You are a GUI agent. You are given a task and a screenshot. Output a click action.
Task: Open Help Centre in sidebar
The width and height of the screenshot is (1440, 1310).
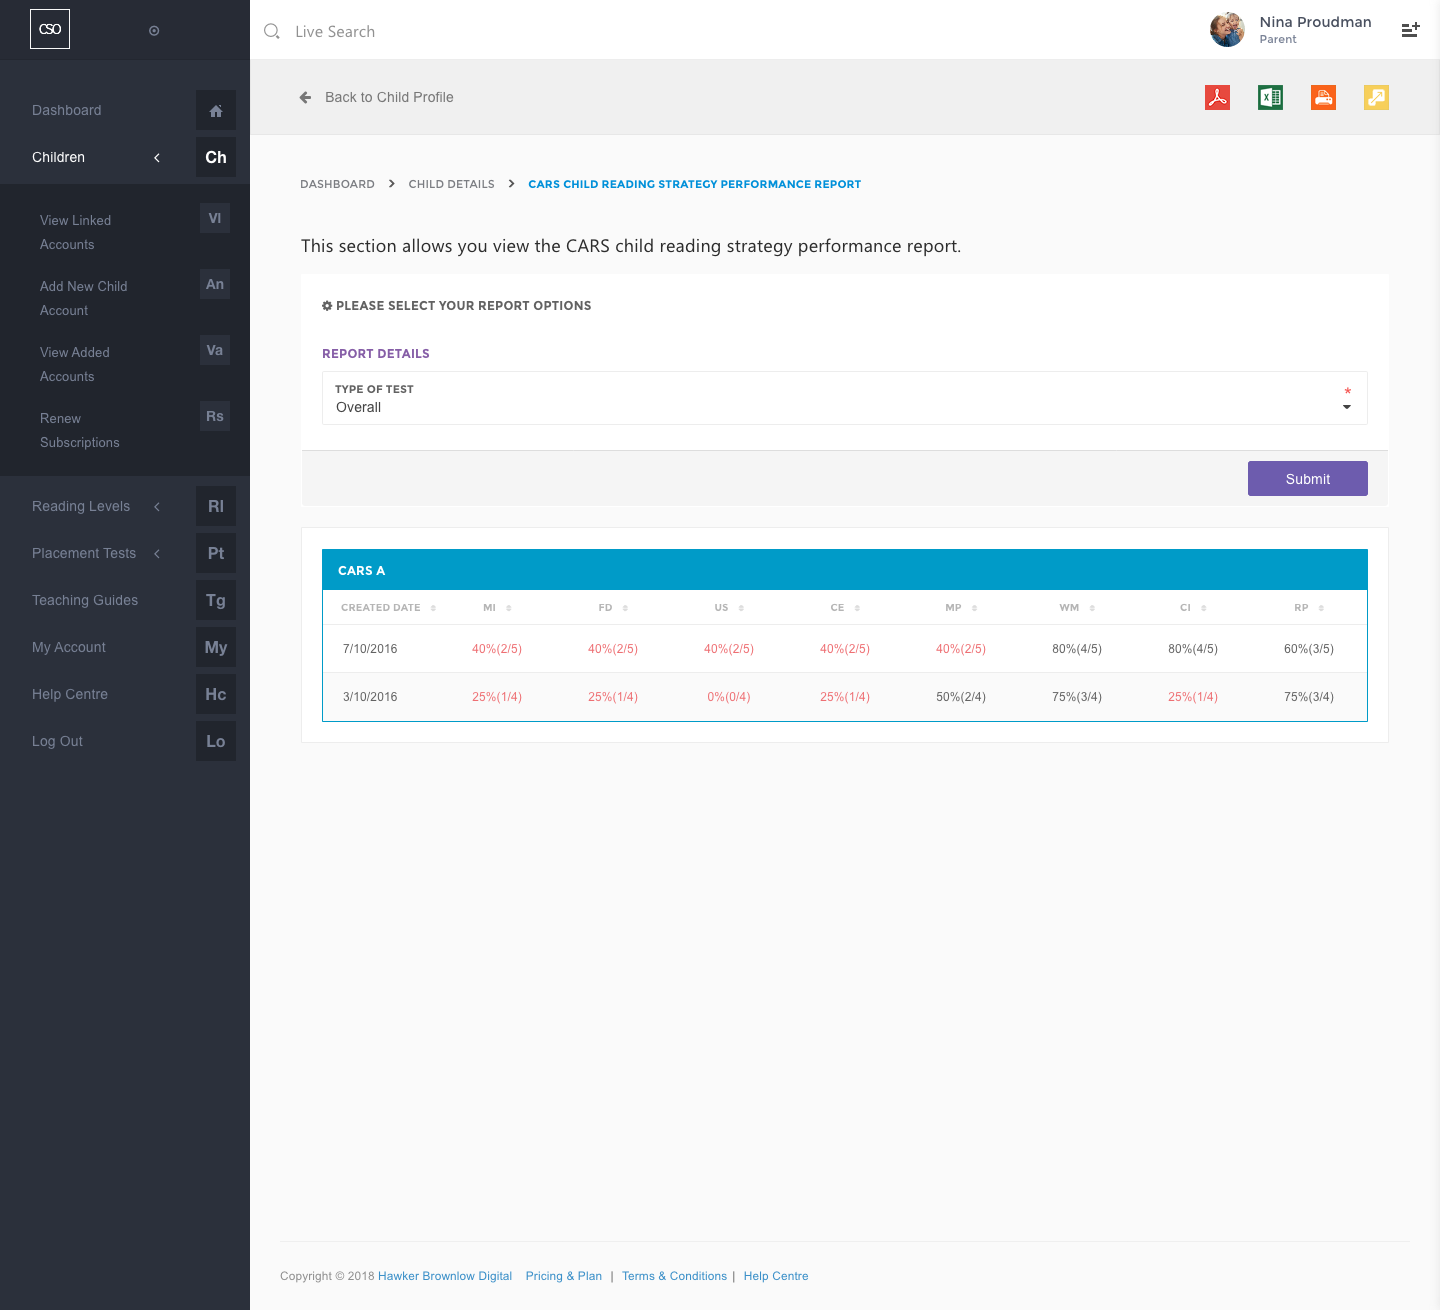(x=70, y=694)
